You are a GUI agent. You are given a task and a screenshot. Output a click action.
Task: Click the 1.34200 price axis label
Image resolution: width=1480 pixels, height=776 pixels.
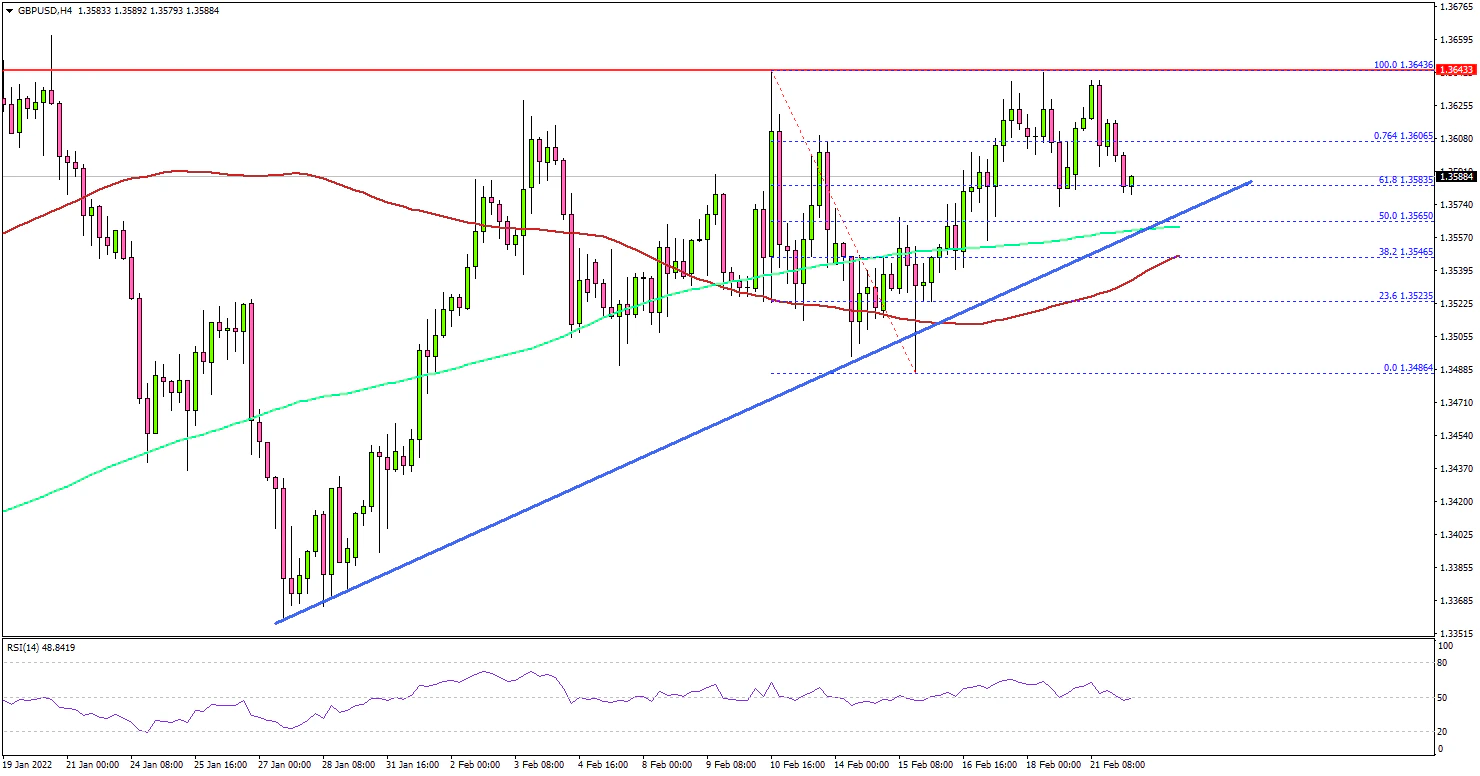point(1457,501)
